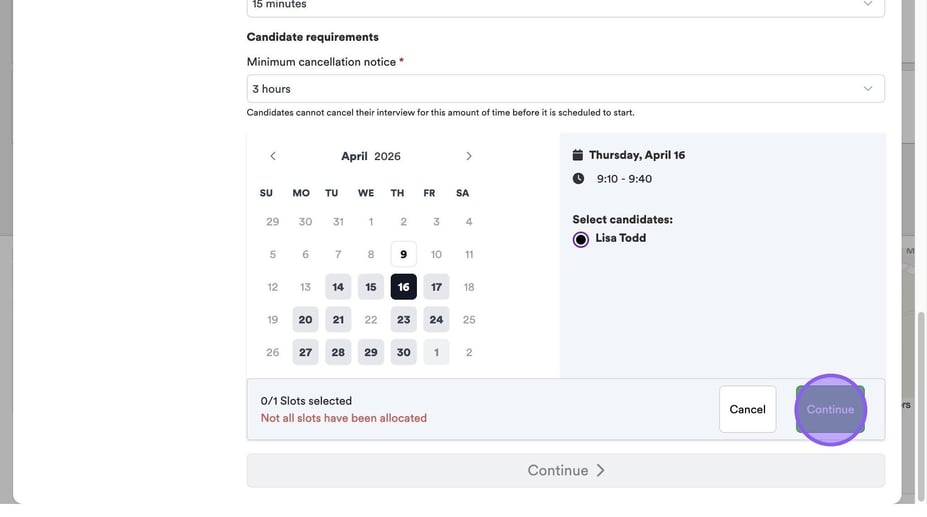The width and height of the screenshot is (927, 517).
Task: Go to previous month in calendar
Action: [x=273, y=156]
